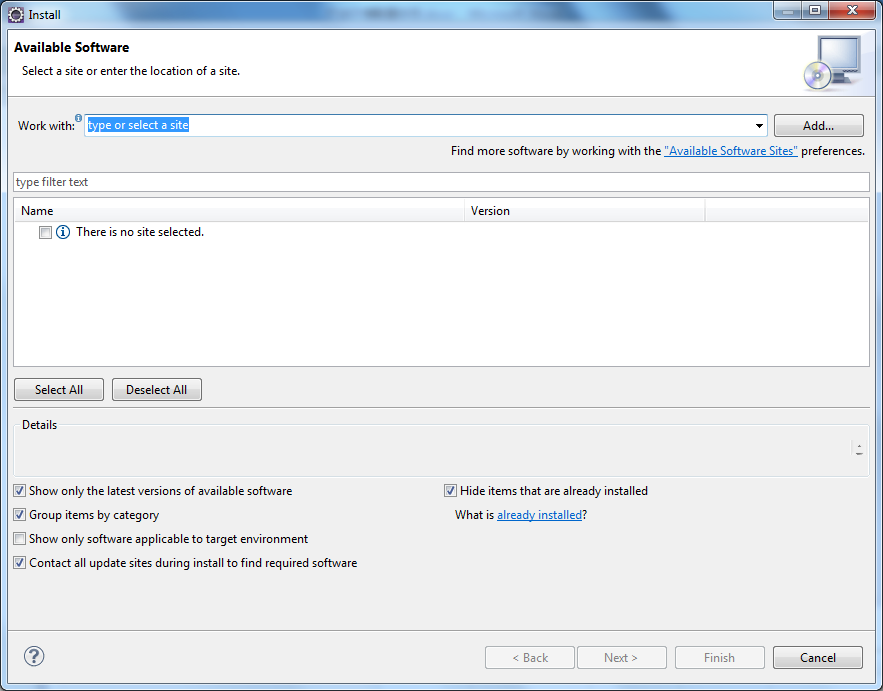883x691 pixels.
Task: Click the type filter text field
Action: point(442,182)
